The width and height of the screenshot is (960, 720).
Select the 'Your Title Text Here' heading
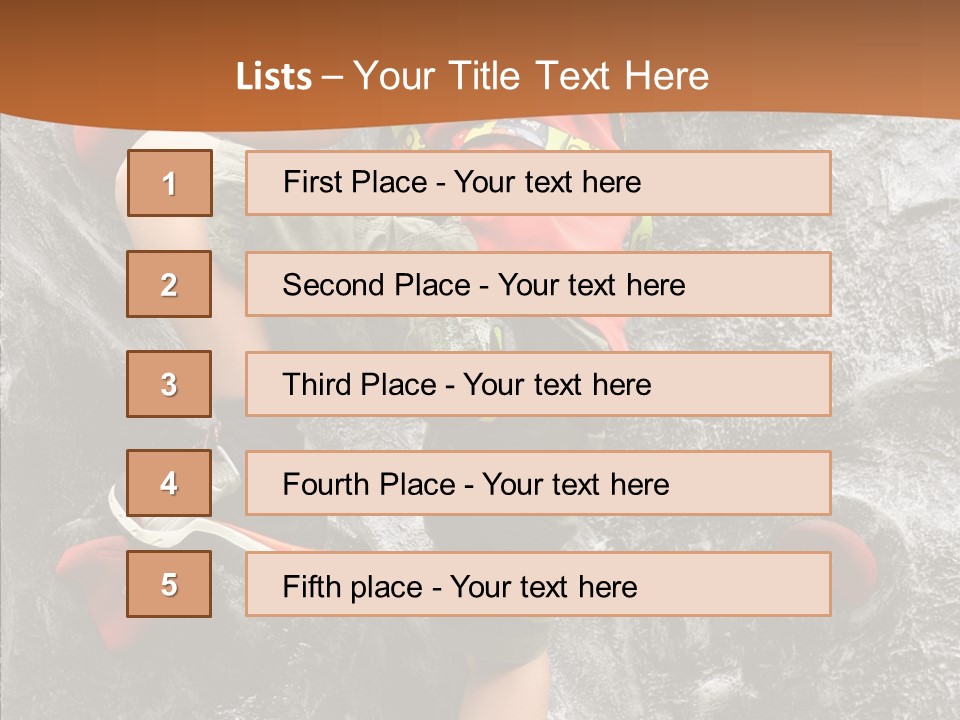click(x=531, y=76)
